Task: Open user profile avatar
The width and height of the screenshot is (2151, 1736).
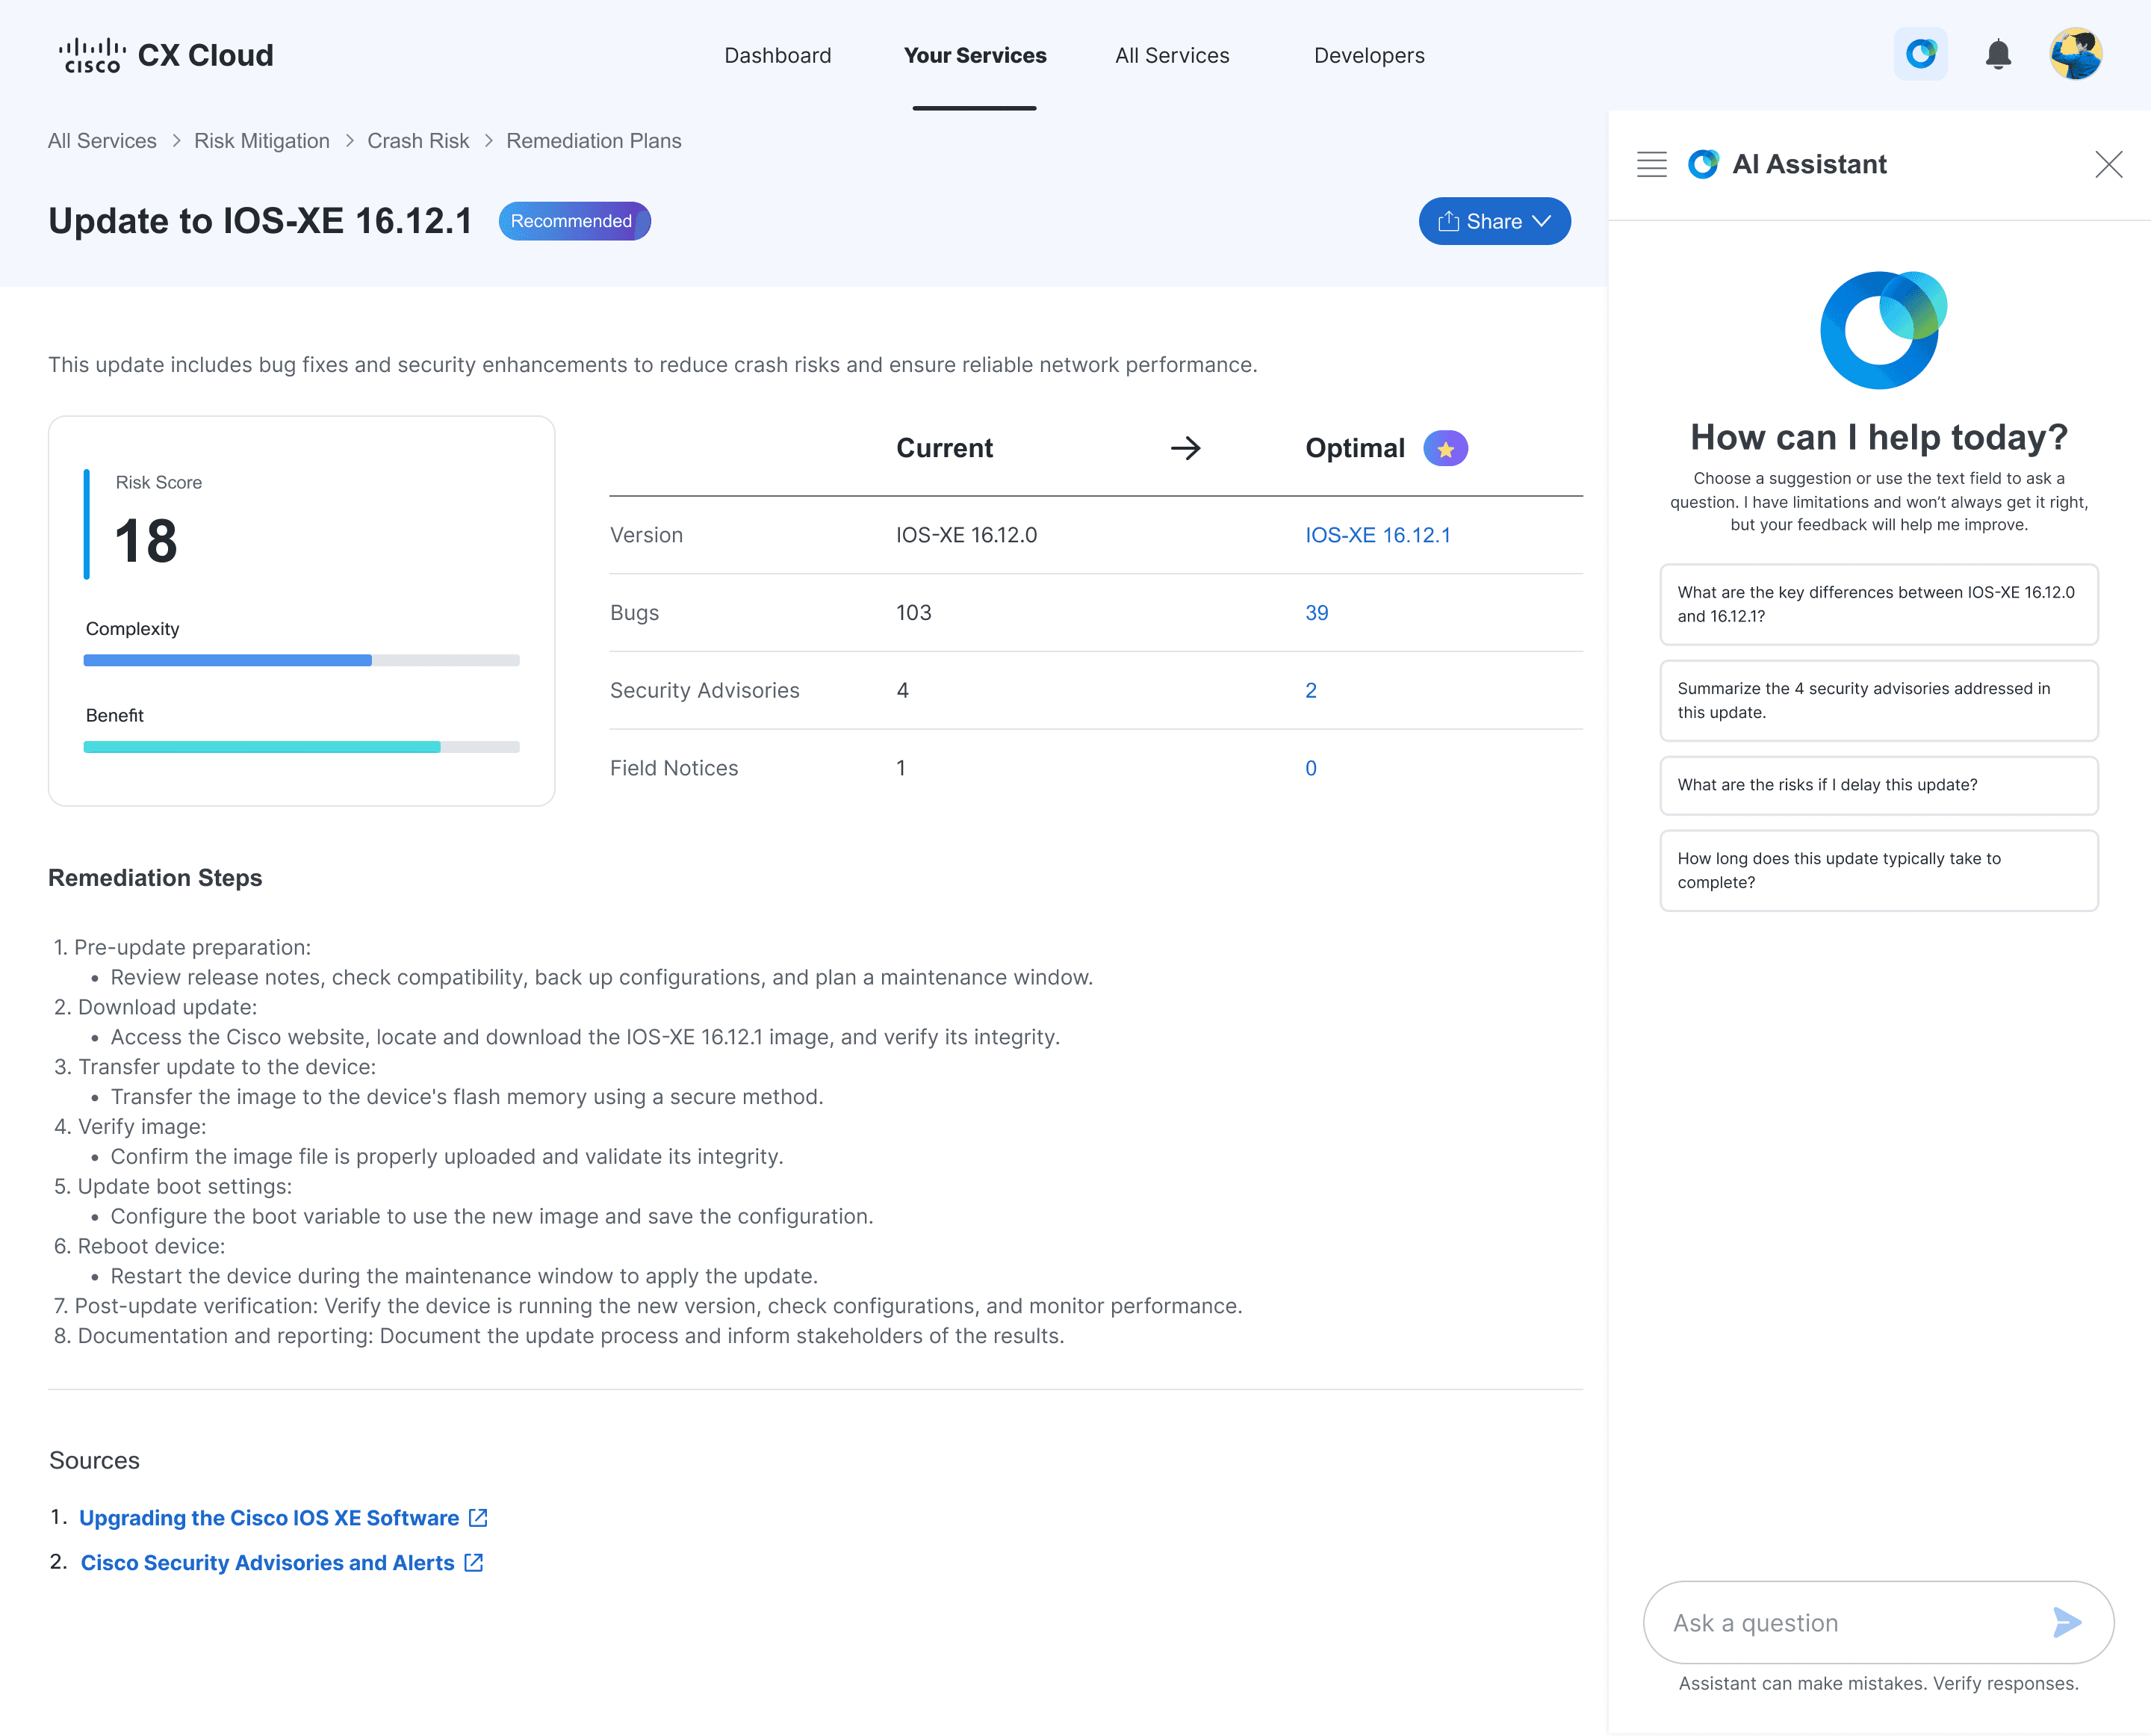Action: tap(2075, 54)
